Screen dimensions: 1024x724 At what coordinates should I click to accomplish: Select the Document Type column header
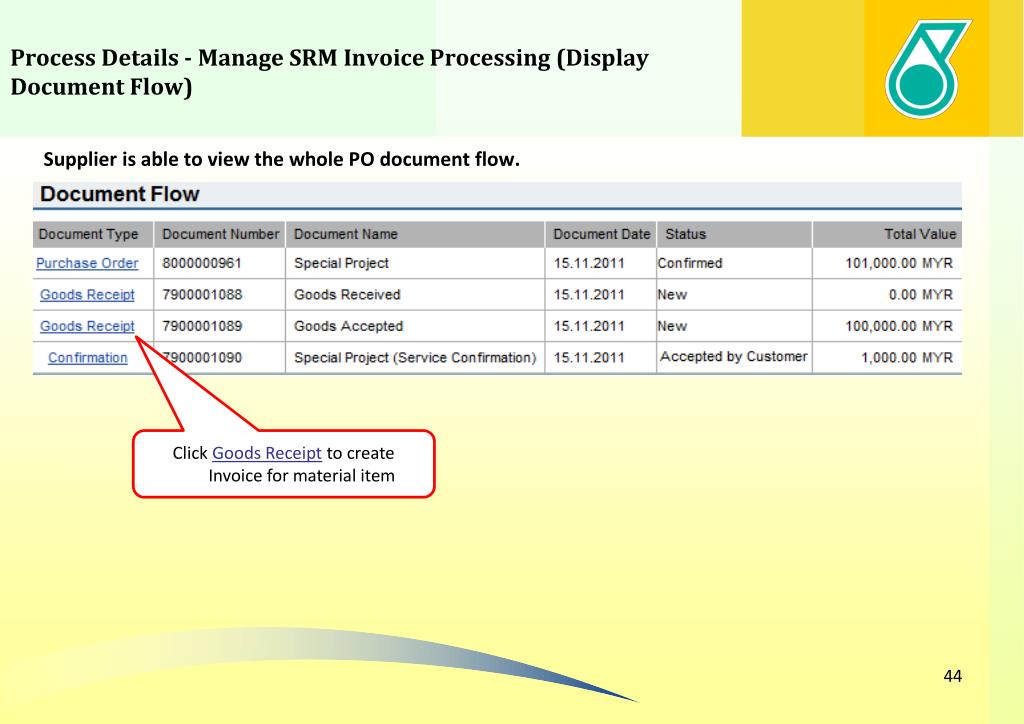[93, 234]
